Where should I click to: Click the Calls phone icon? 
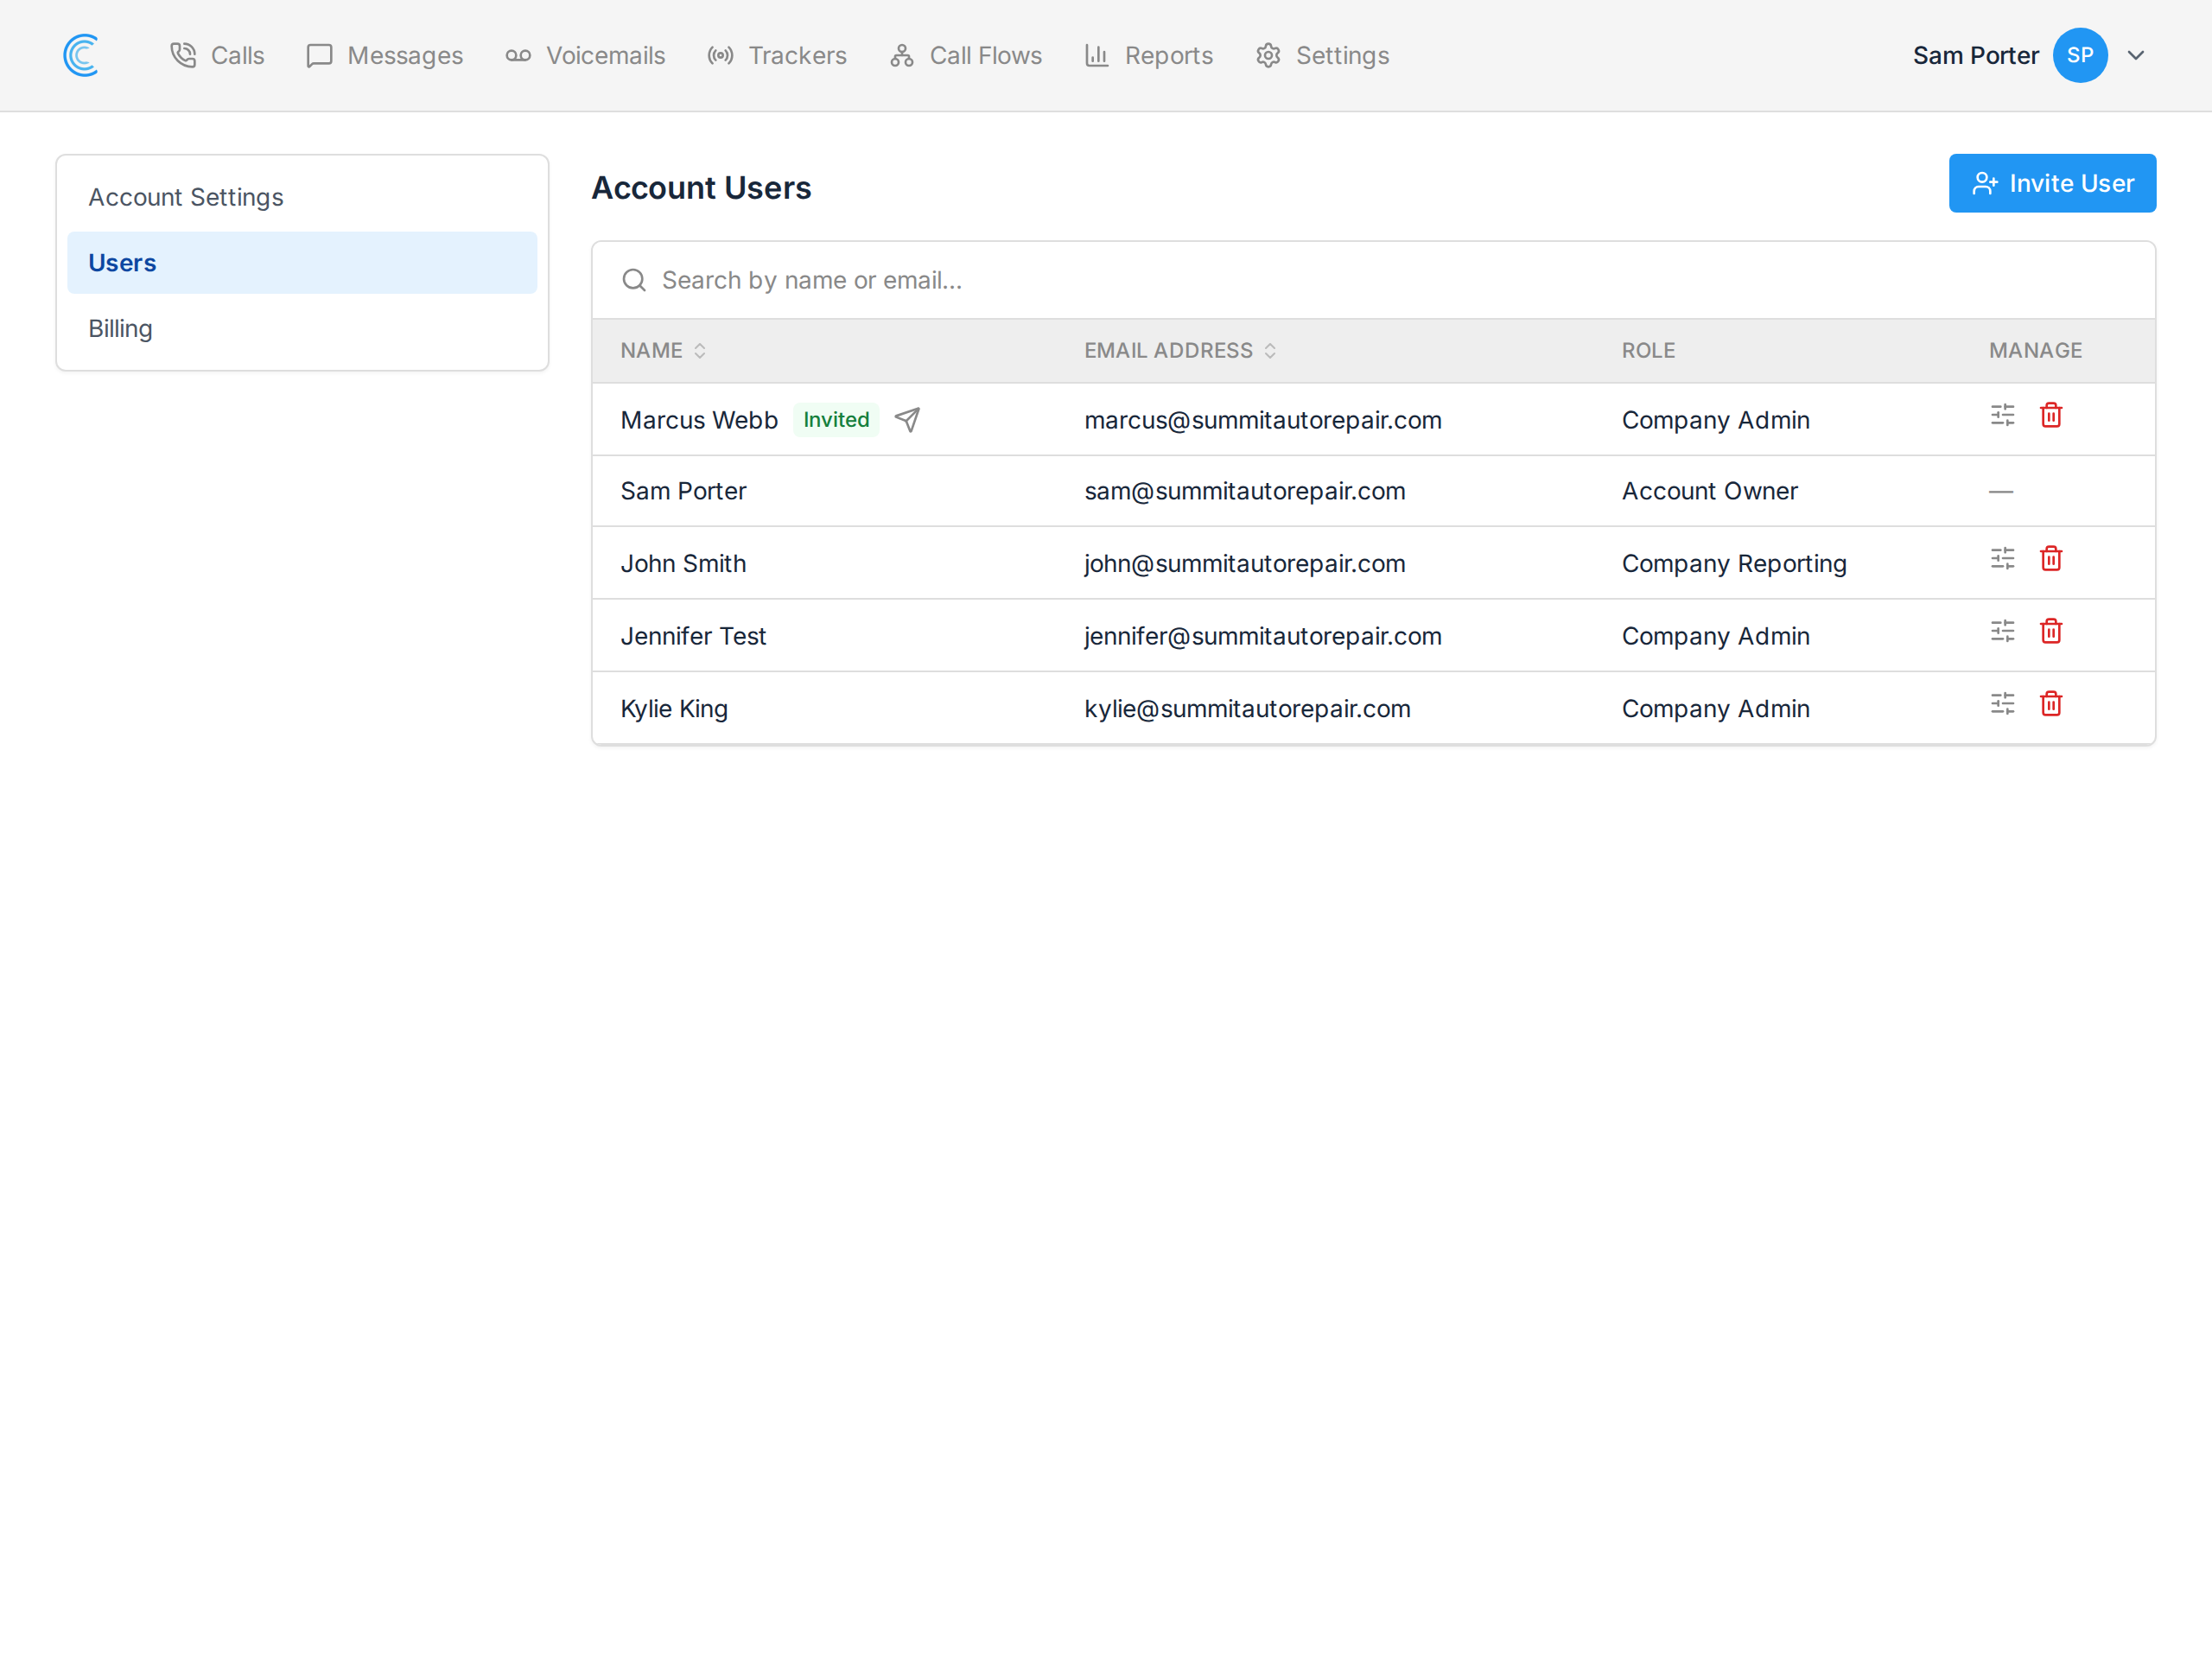183,56
